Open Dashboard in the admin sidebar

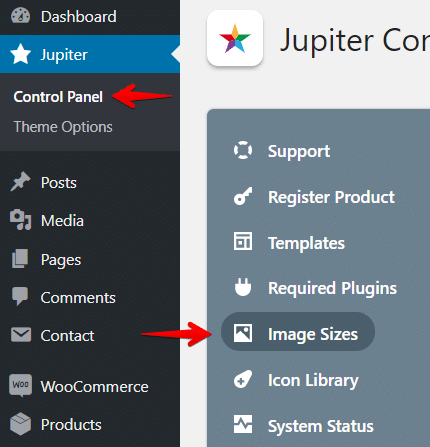click(79, 17)
